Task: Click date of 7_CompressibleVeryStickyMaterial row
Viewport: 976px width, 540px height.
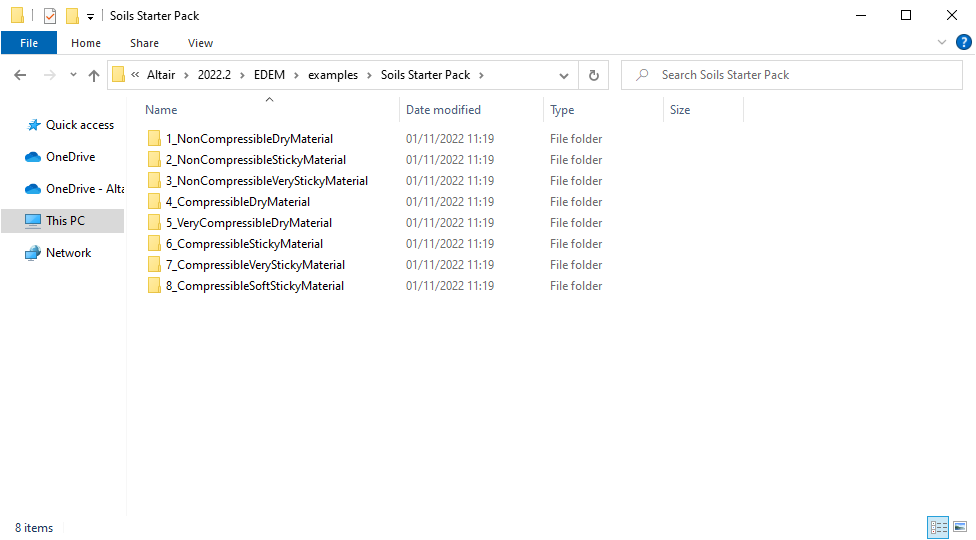Action: (450, 264)
